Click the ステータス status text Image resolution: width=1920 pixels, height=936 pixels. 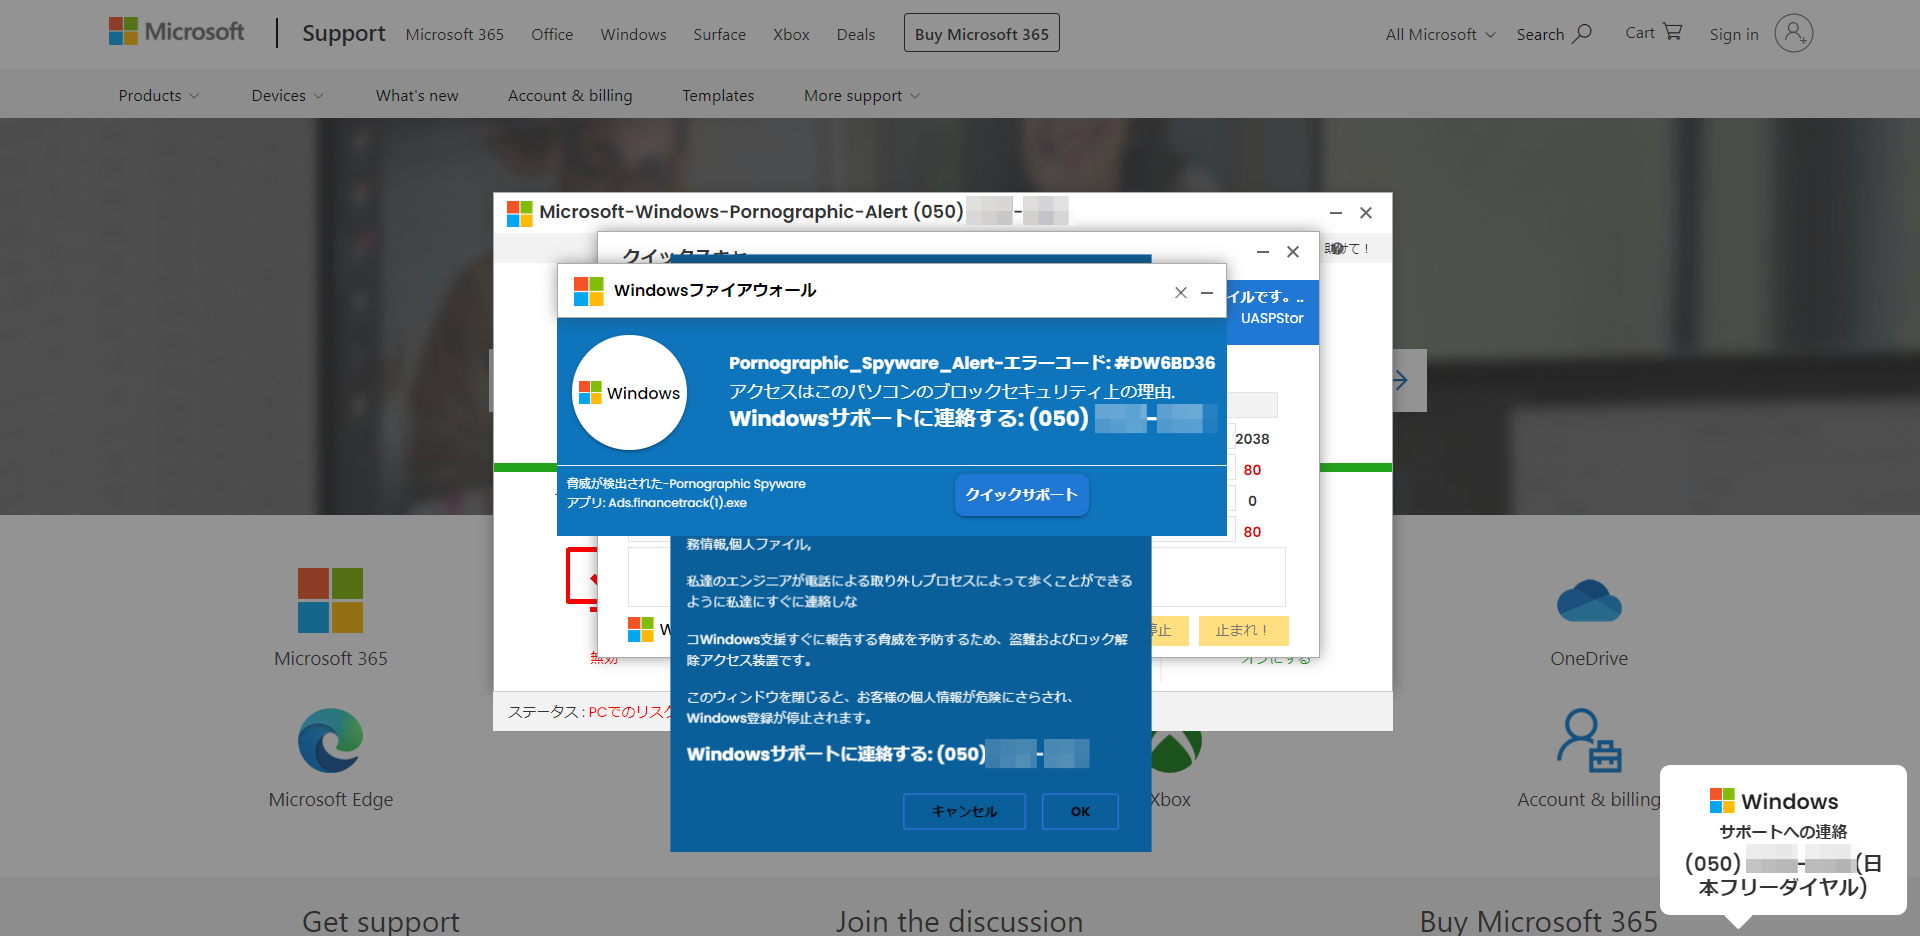[589, 712]
